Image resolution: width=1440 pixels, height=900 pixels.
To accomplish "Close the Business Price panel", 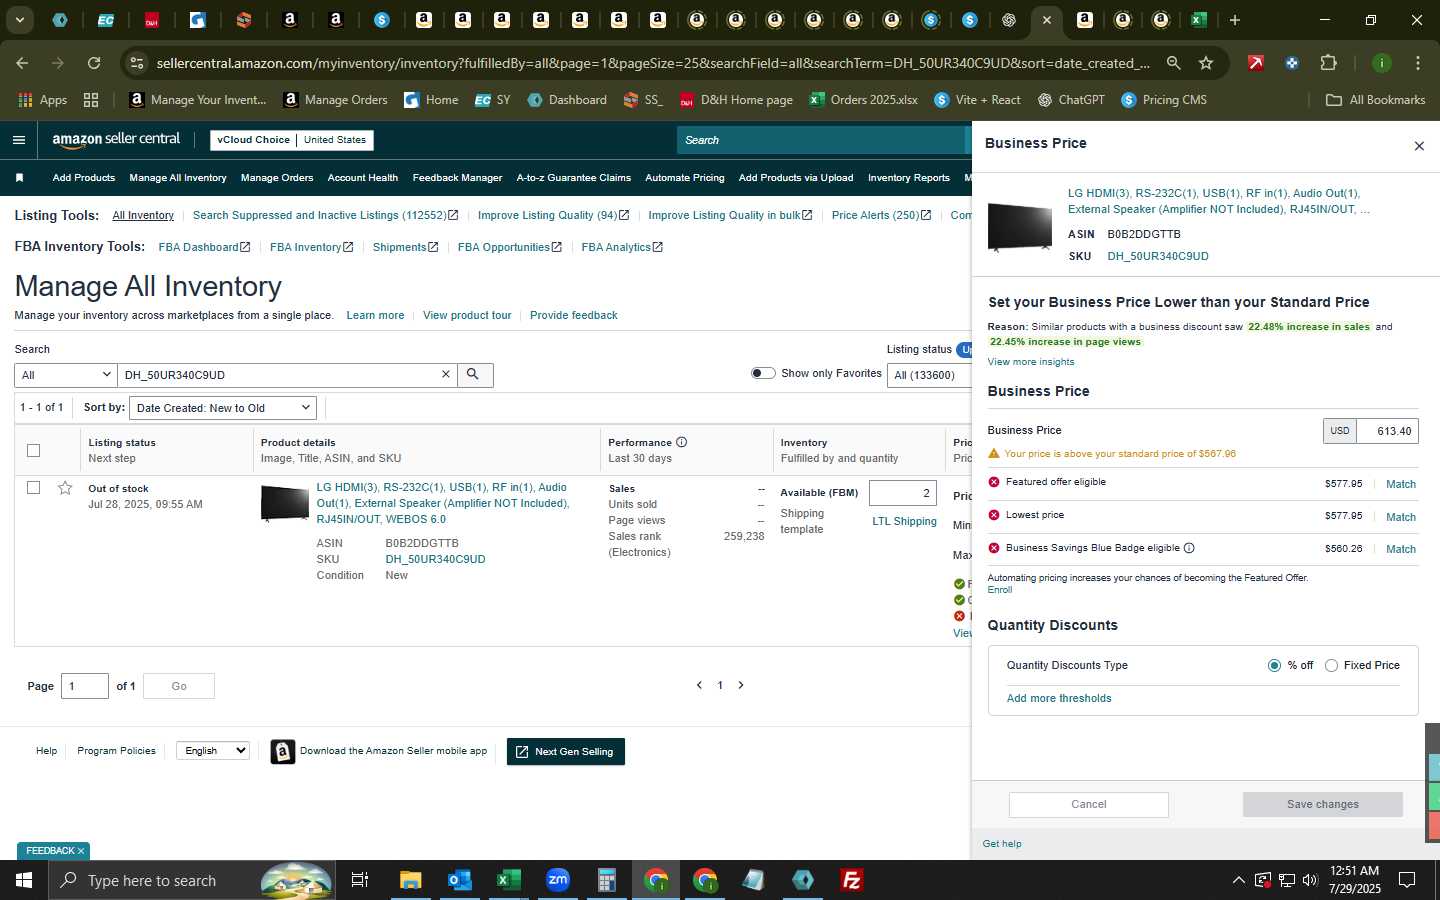I will pos(1418,146).
